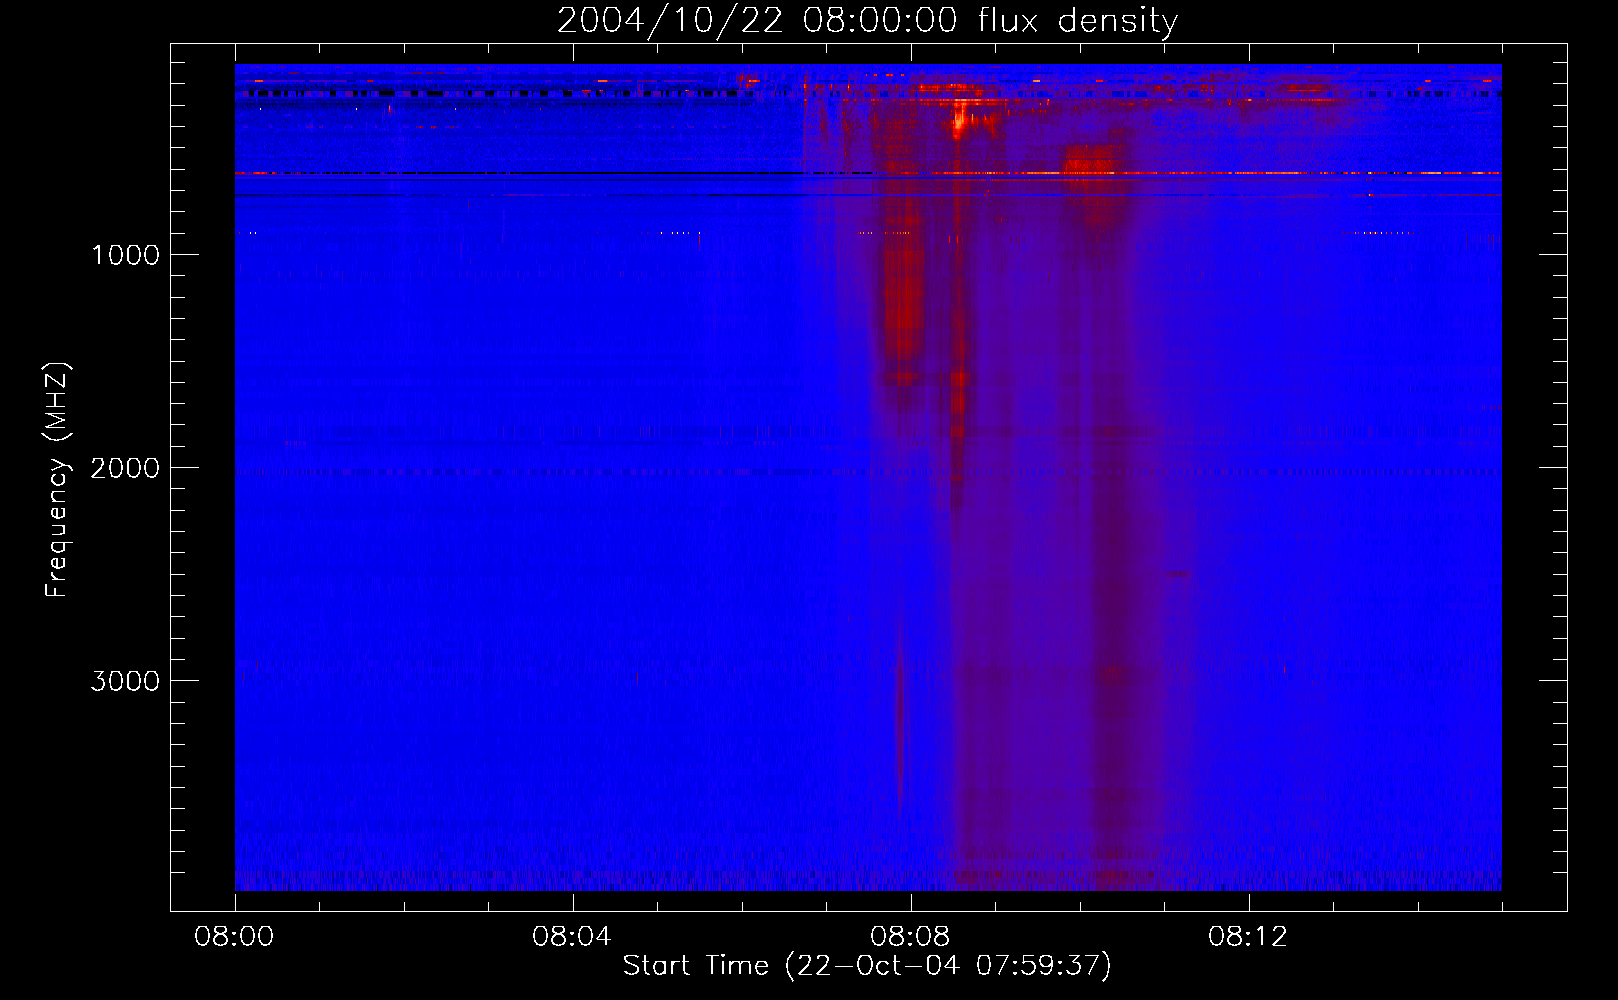Click the 1000 frequency tick label
Viewport: 1618px width, 1000px height.
point(126,255)
